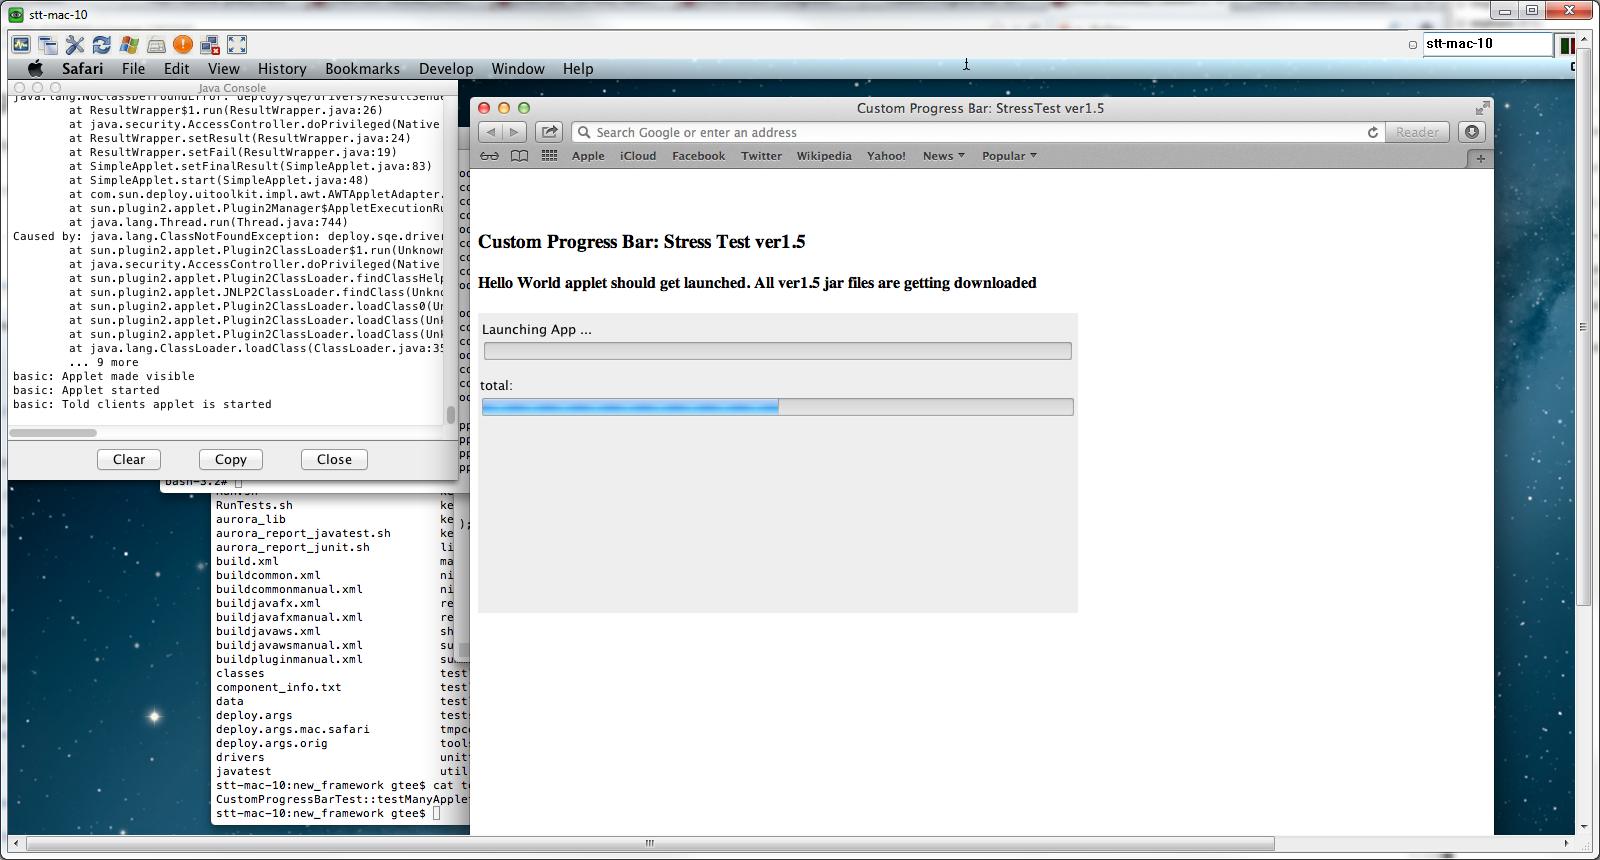Toggle the Reading List glasses icon

pyautogui.click(x=489, y=156)
